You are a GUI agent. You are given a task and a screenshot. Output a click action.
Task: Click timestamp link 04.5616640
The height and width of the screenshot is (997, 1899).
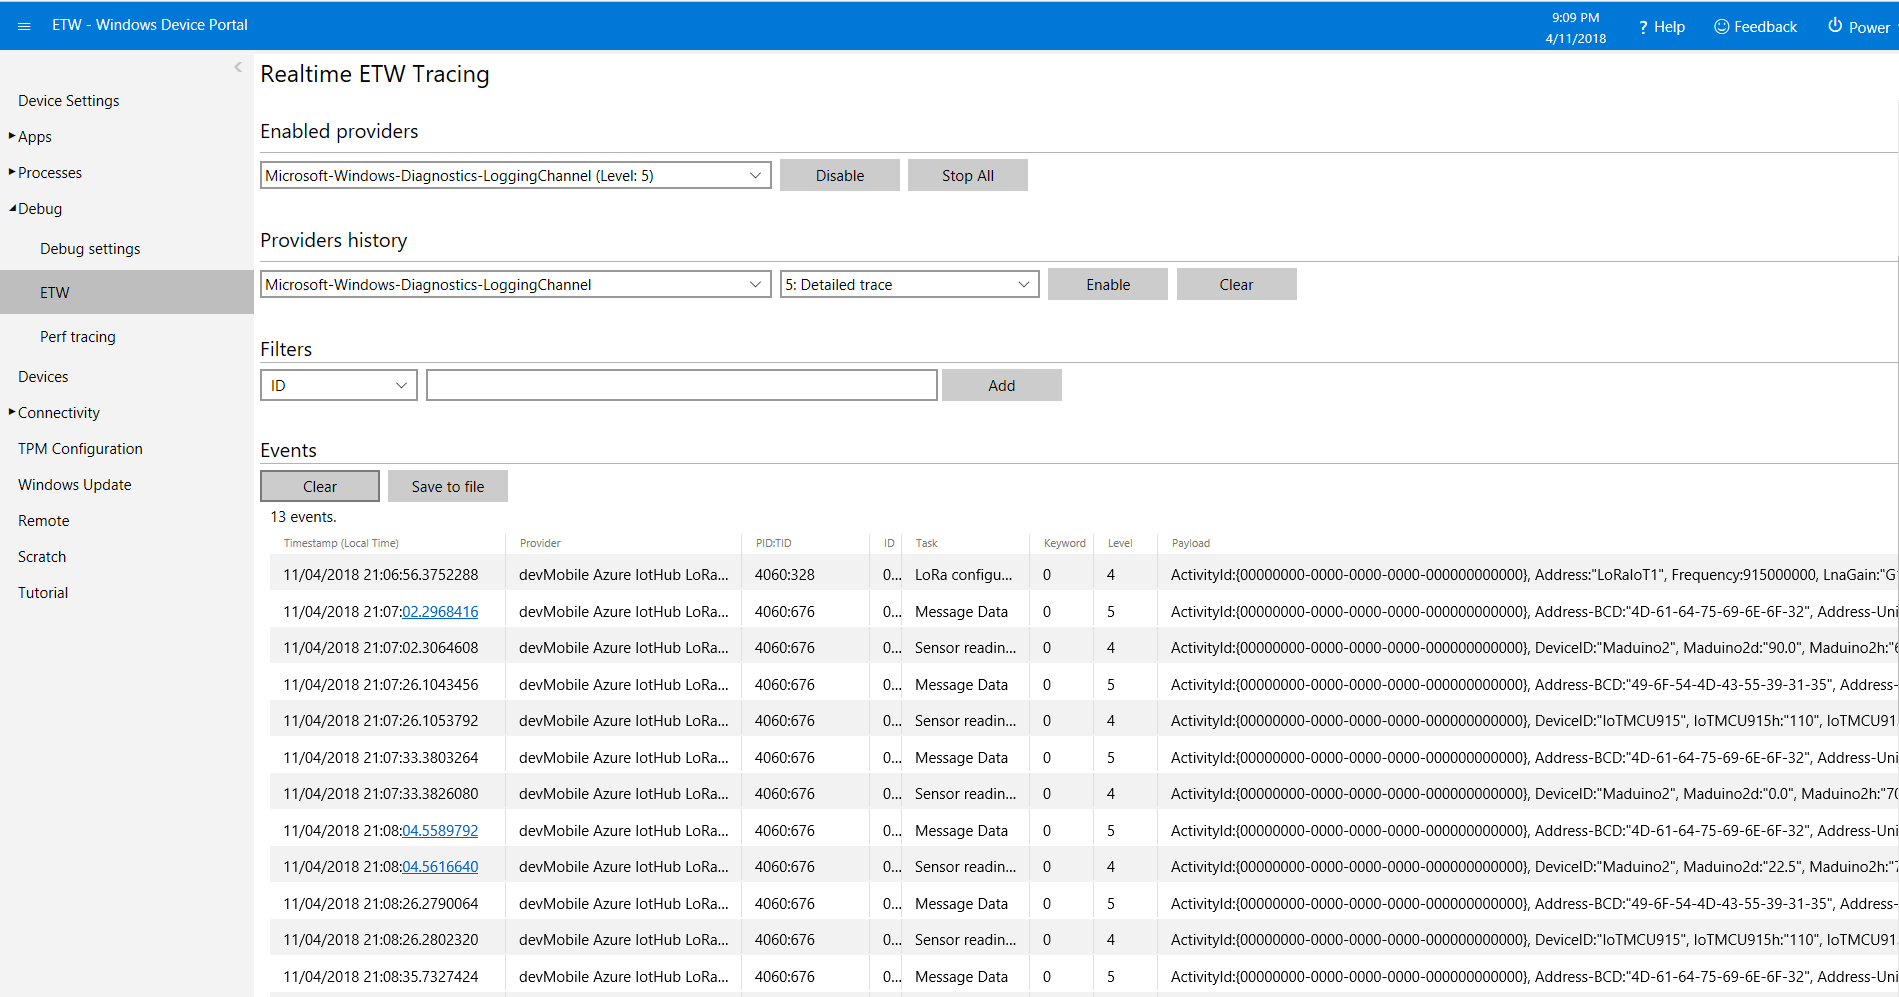coord(440,867)
